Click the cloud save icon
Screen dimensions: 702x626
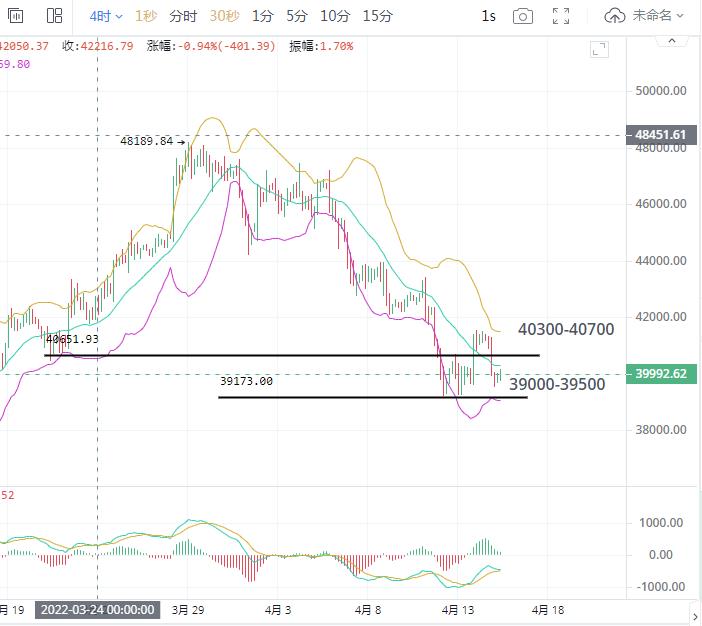617,16
